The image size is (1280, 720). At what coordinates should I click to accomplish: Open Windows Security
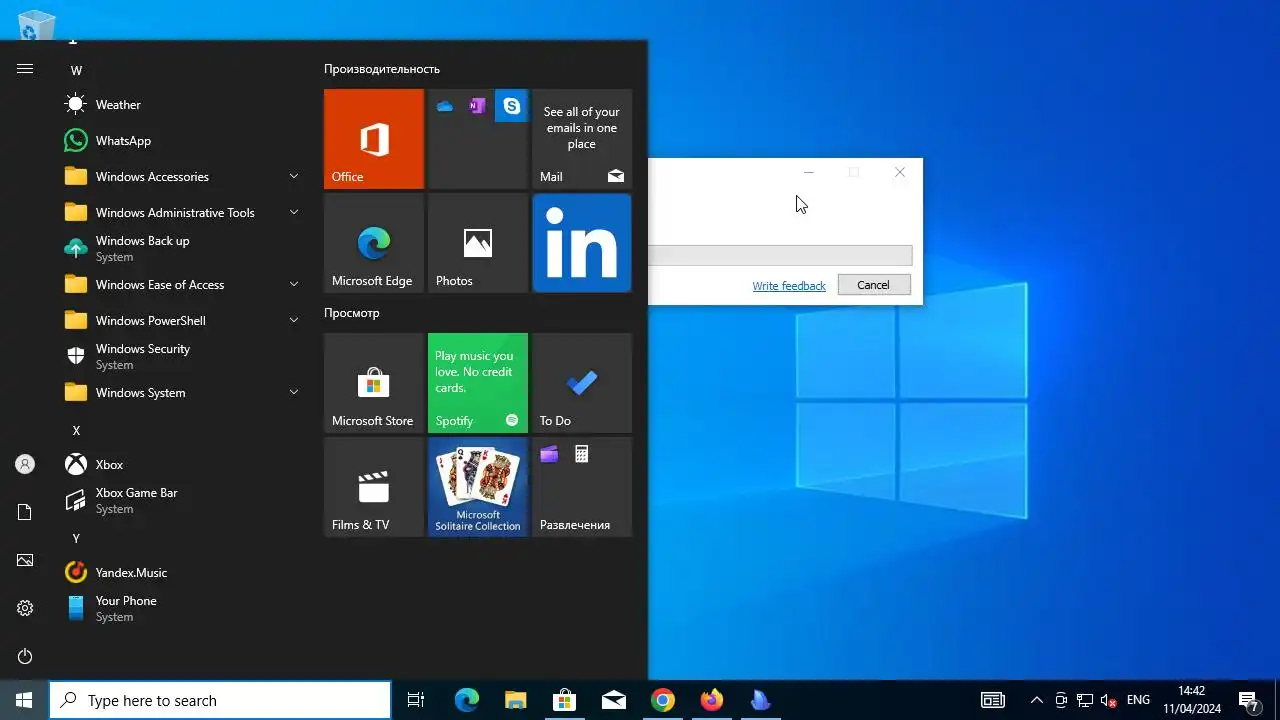[x=180, y=357]
